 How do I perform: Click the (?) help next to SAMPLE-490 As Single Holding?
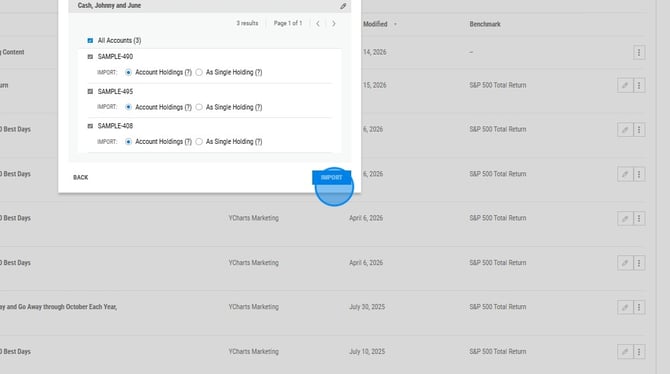pos(259,72)
